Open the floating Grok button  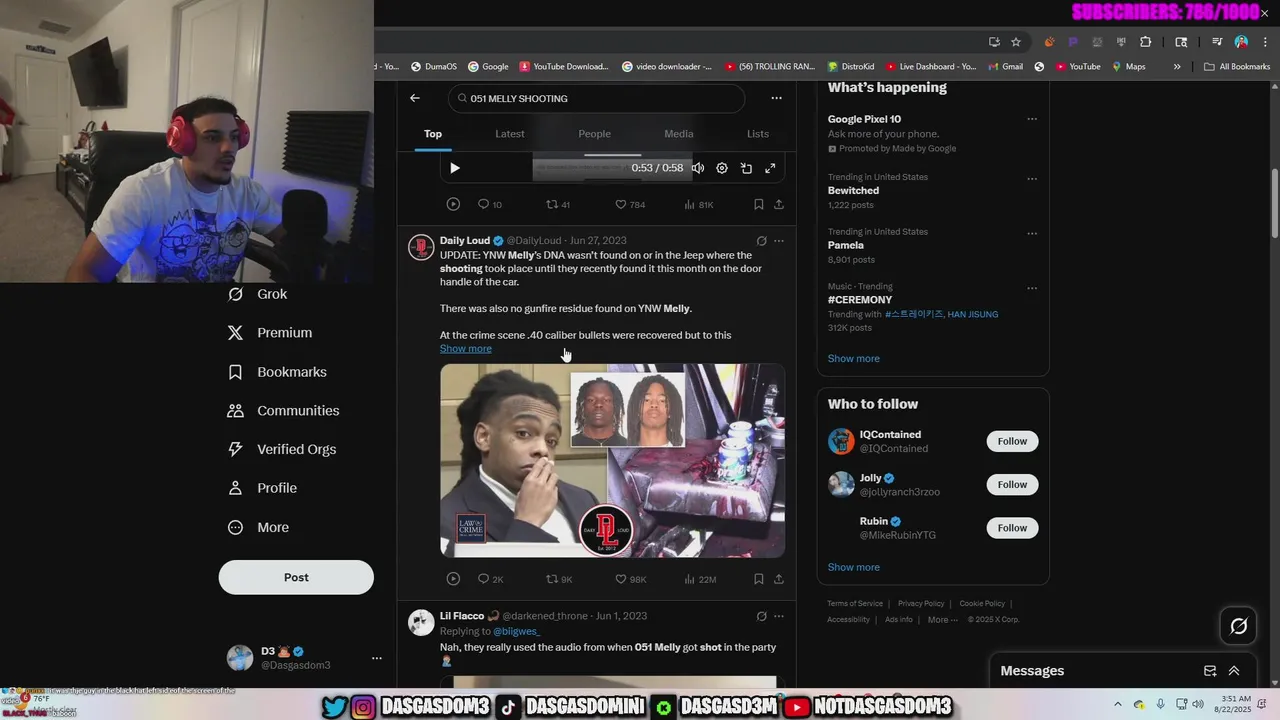[x=1238, y=626]
